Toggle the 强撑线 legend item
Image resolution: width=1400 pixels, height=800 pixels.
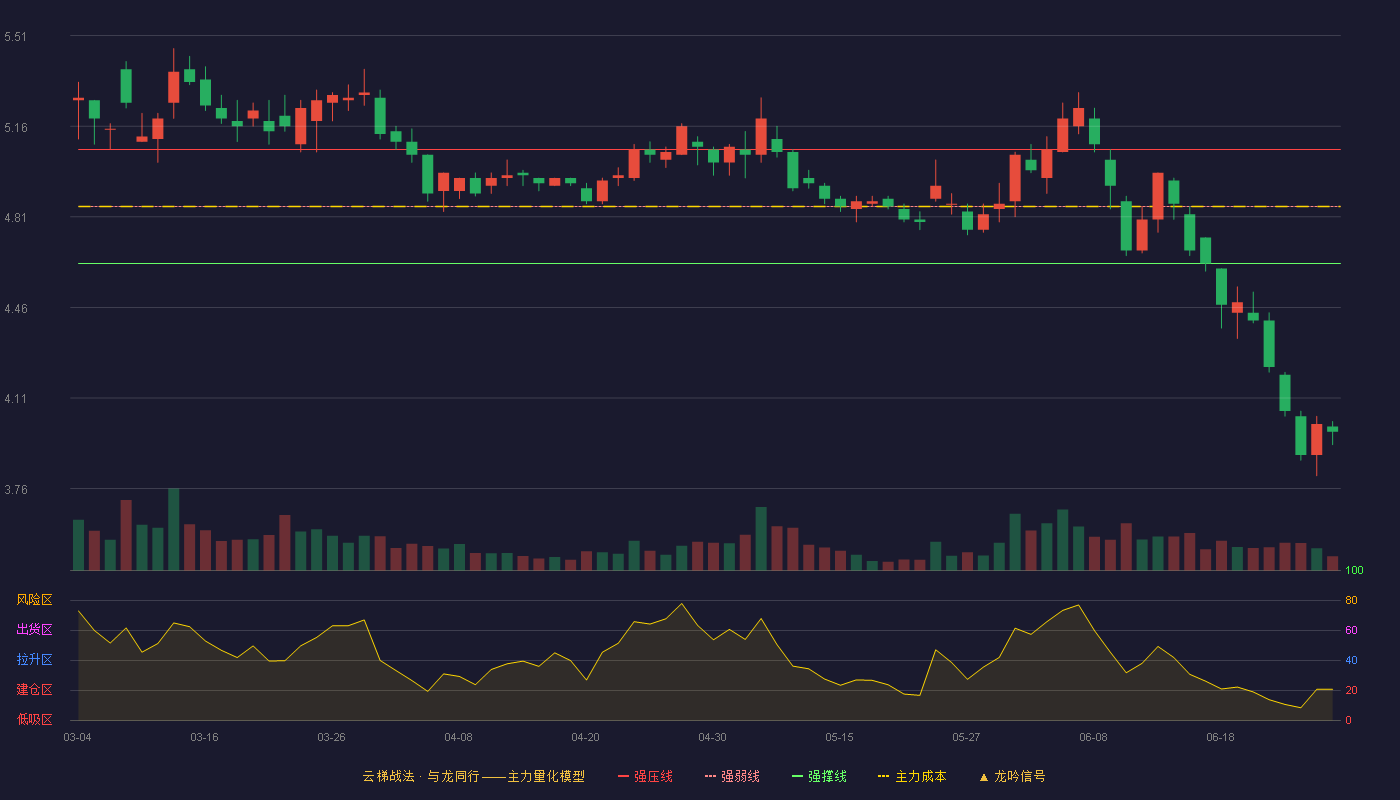coord(819,776)
